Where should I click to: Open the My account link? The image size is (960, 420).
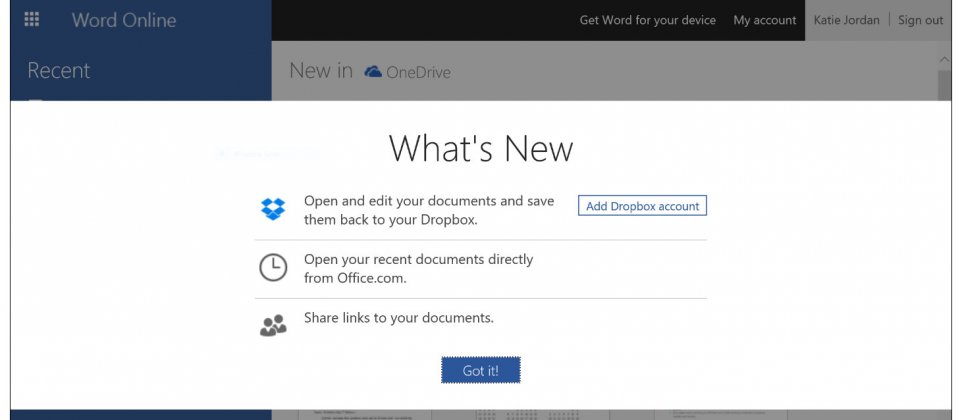[765, 20]
